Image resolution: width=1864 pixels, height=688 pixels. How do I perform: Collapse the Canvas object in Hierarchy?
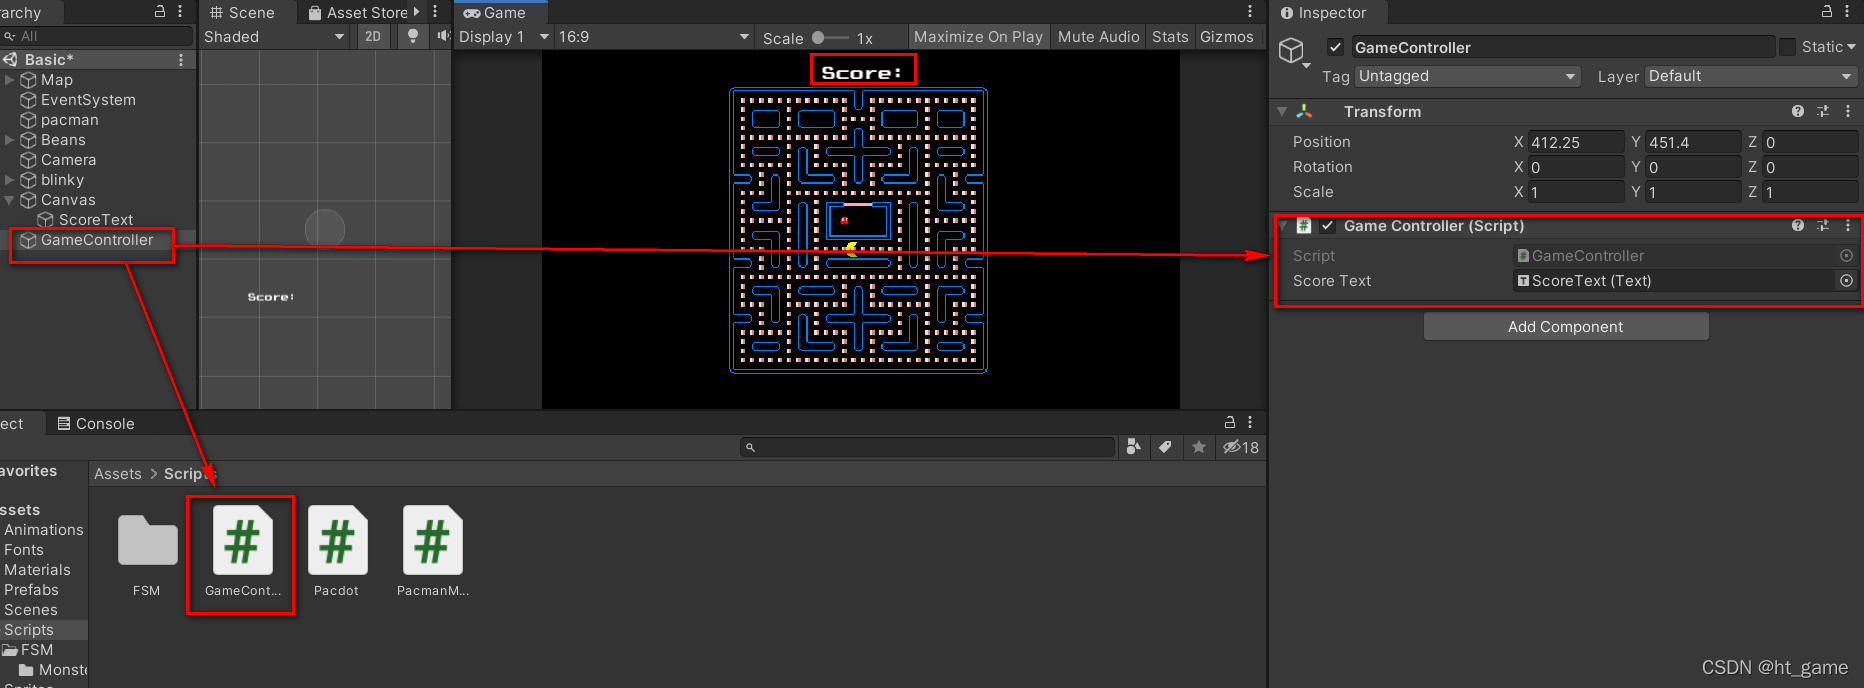coord(10,200)
